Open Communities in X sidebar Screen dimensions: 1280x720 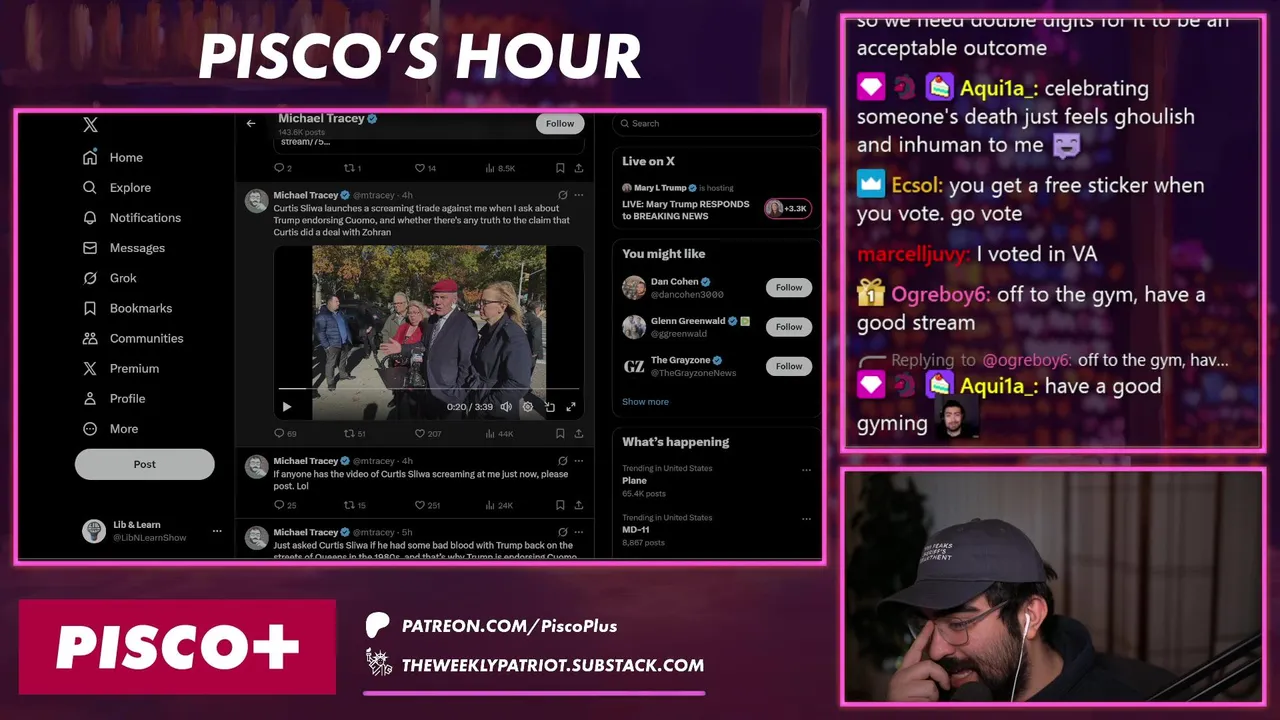(133, 338)
